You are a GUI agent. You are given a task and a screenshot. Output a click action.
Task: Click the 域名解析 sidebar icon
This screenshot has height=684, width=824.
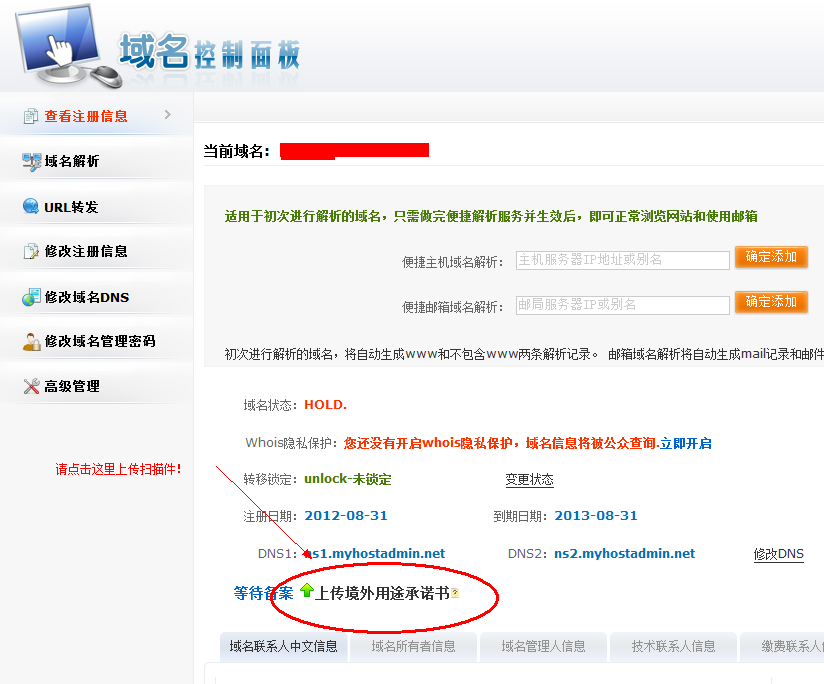[x=31, y=162]
